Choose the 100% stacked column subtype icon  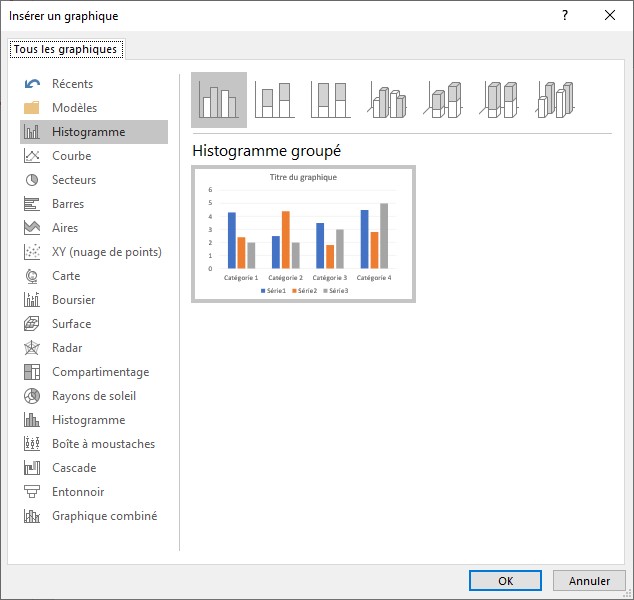click(x=331, y=100)
